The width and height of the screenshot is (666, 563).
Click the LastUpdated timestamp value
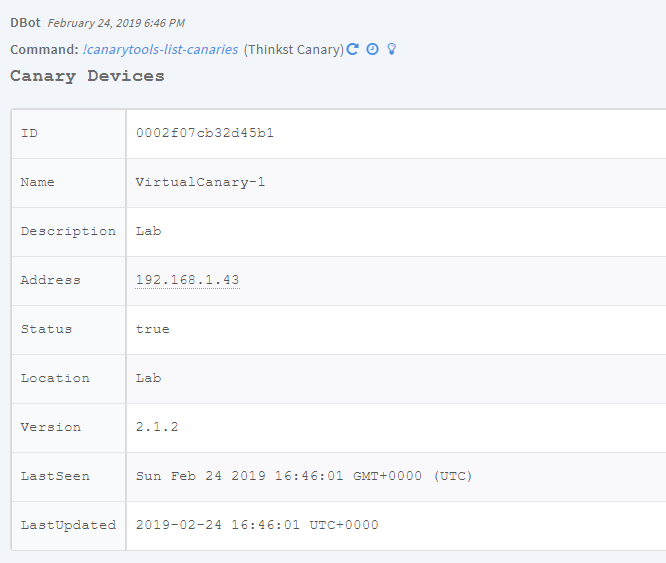click(257, 525)
